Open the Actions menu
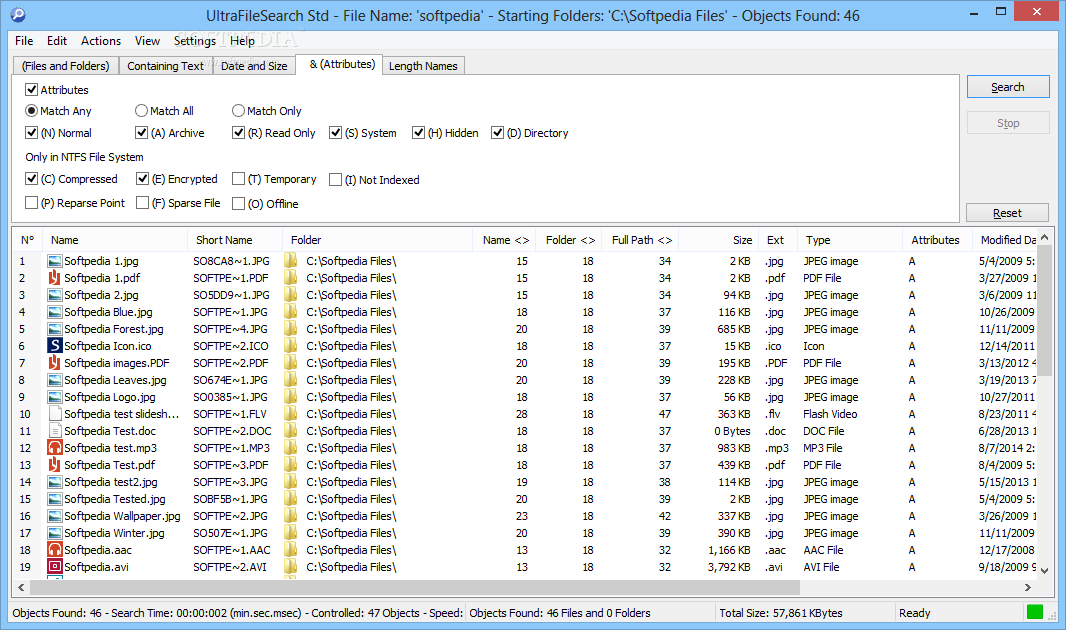The image size is (1066, 630). tap(101, 41)
